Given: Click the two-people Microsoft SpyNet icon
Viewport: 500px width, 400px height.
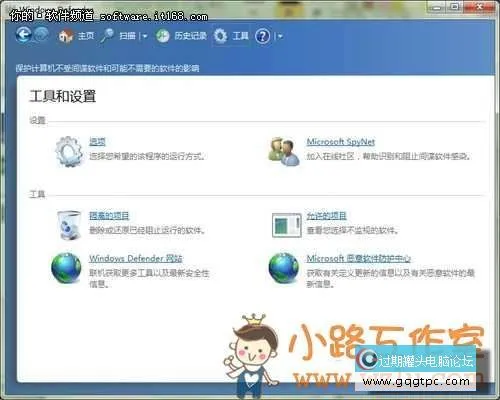Looking at the screenshot, I should 284,152.
